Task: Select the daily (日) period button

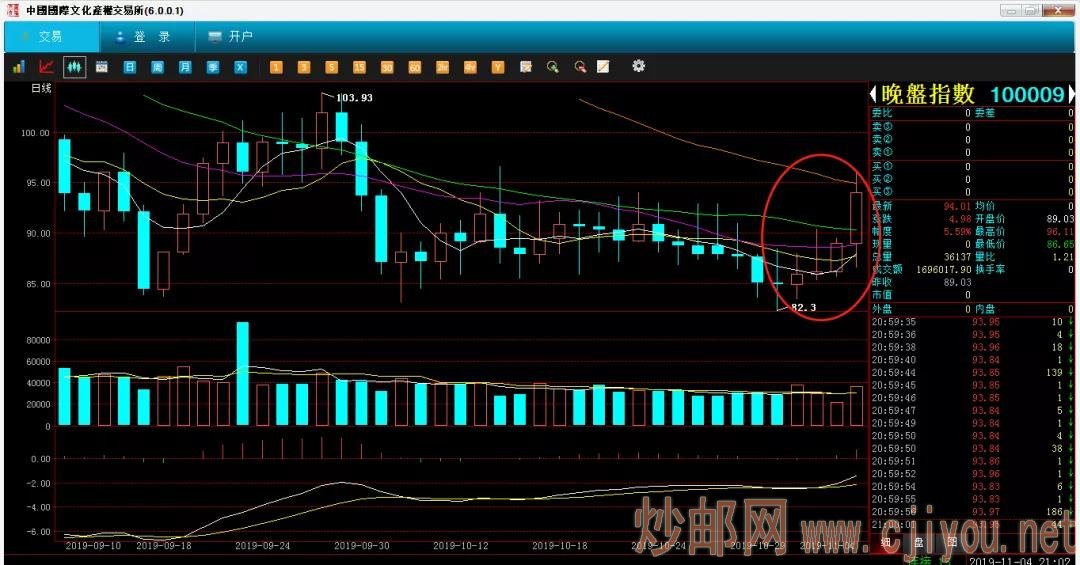Action: tap(129, 67)
